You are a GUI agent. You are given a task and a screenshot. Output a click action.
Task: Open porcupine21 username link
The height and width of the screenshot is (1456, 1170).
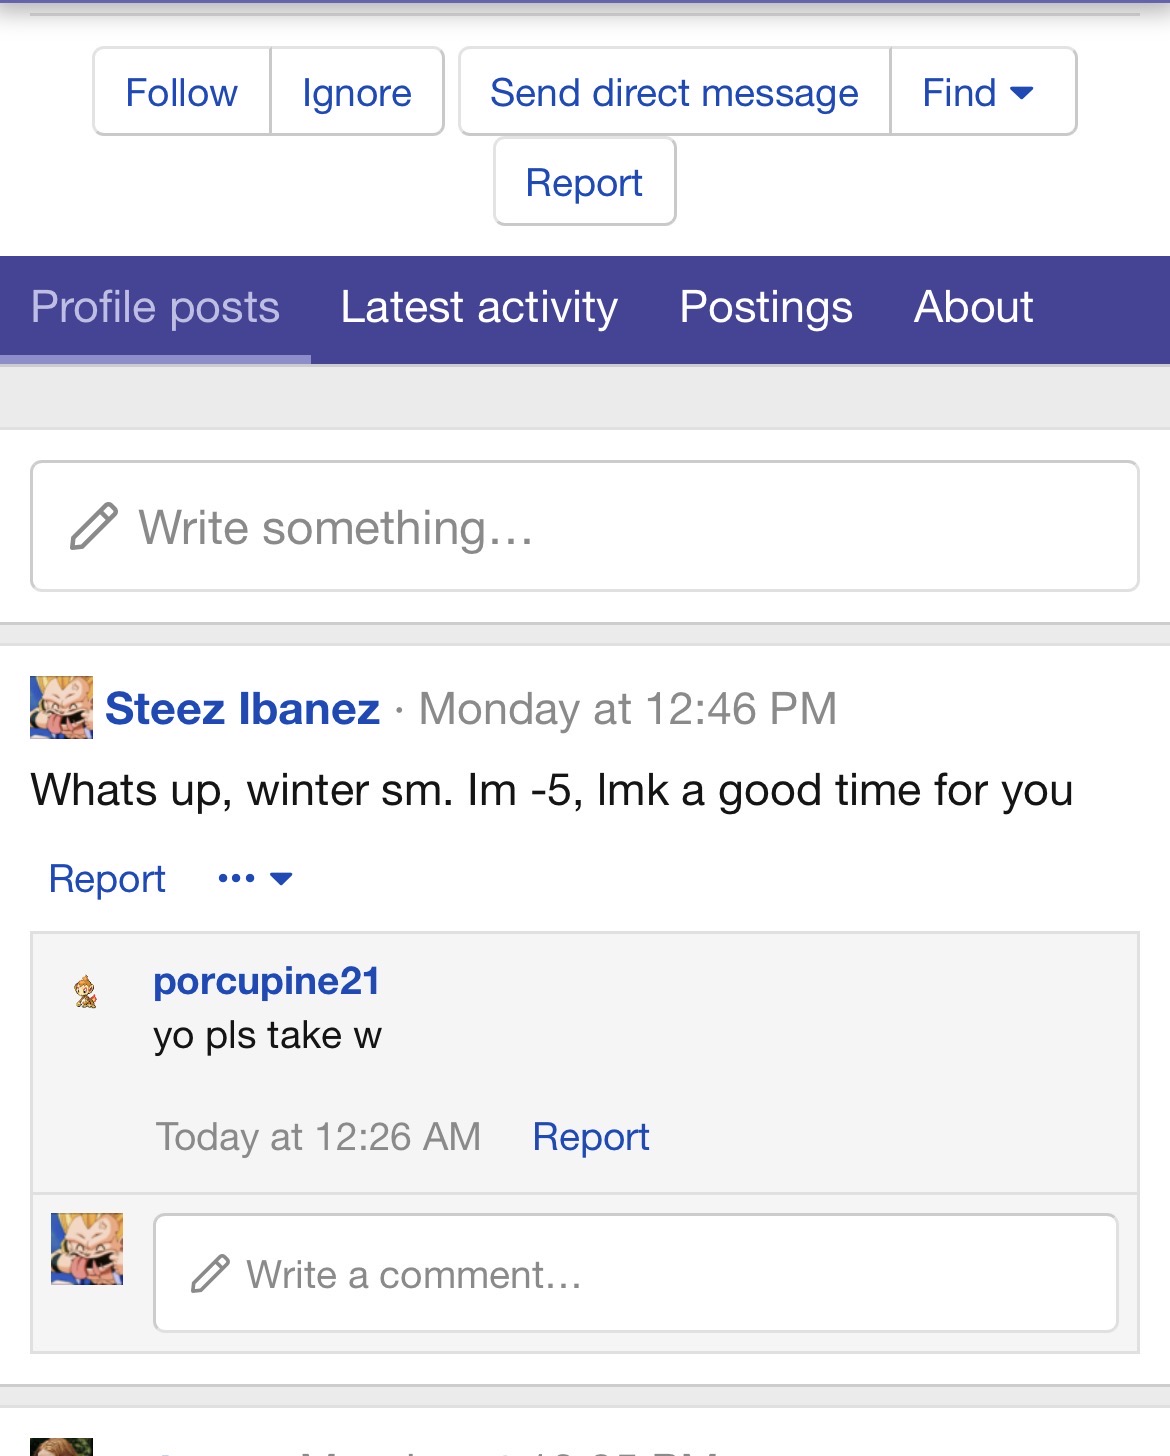coord(266,981)
